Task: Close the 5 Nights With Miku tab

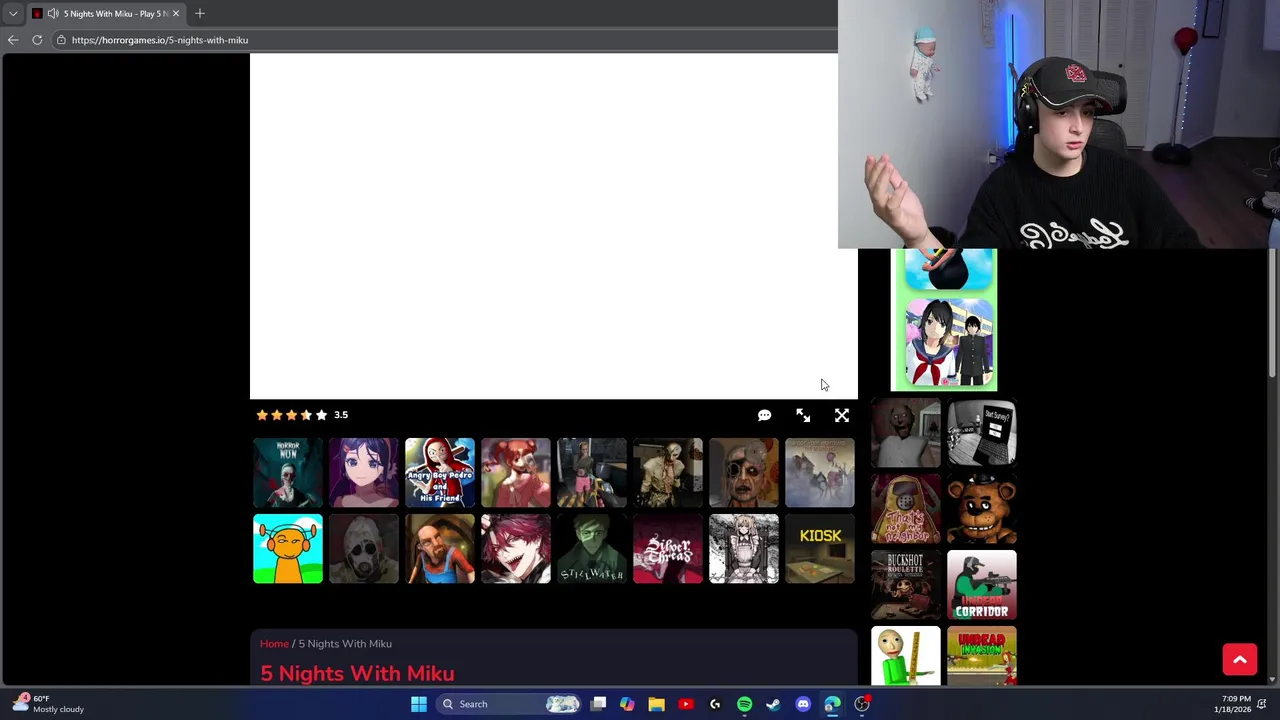Action: pos(176,13)
